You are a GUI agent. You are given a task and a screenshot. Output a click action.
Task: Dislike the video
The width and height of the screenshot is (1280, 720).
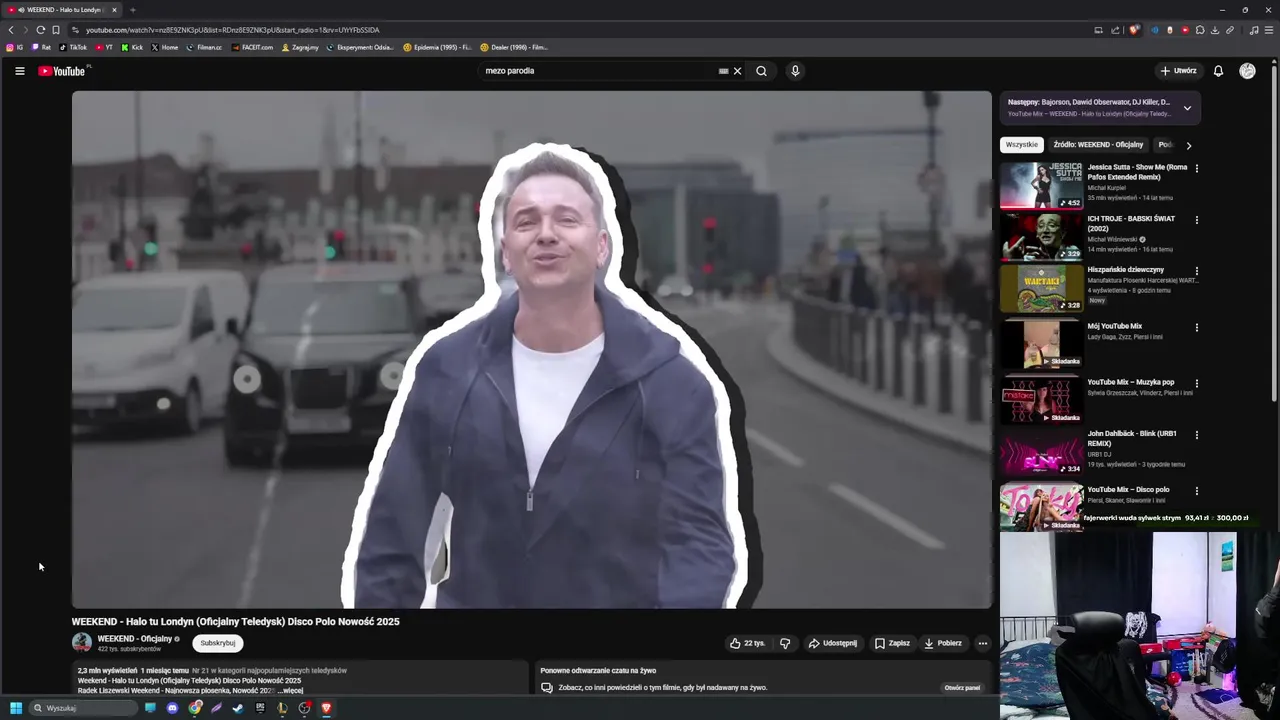(x=785, y=643)
